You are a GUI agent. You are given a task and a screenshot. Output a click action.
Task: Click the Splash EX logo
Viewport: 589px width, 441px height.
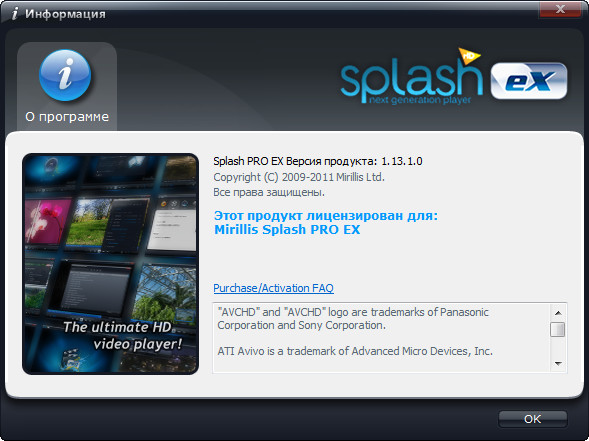pyautogui.click(x=454, y=77)
